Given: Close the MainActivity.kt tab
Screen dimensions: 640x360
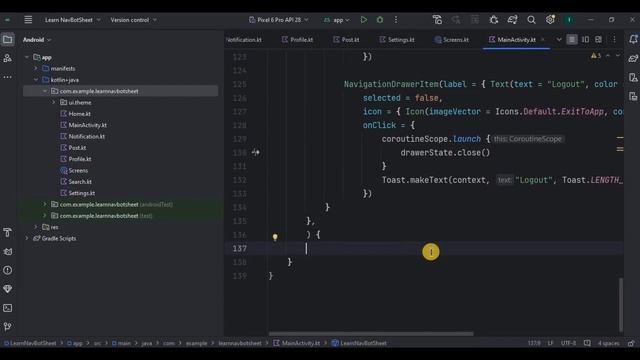Looking at the screenshot, I should pyautogui.click(x=542, y=40).
